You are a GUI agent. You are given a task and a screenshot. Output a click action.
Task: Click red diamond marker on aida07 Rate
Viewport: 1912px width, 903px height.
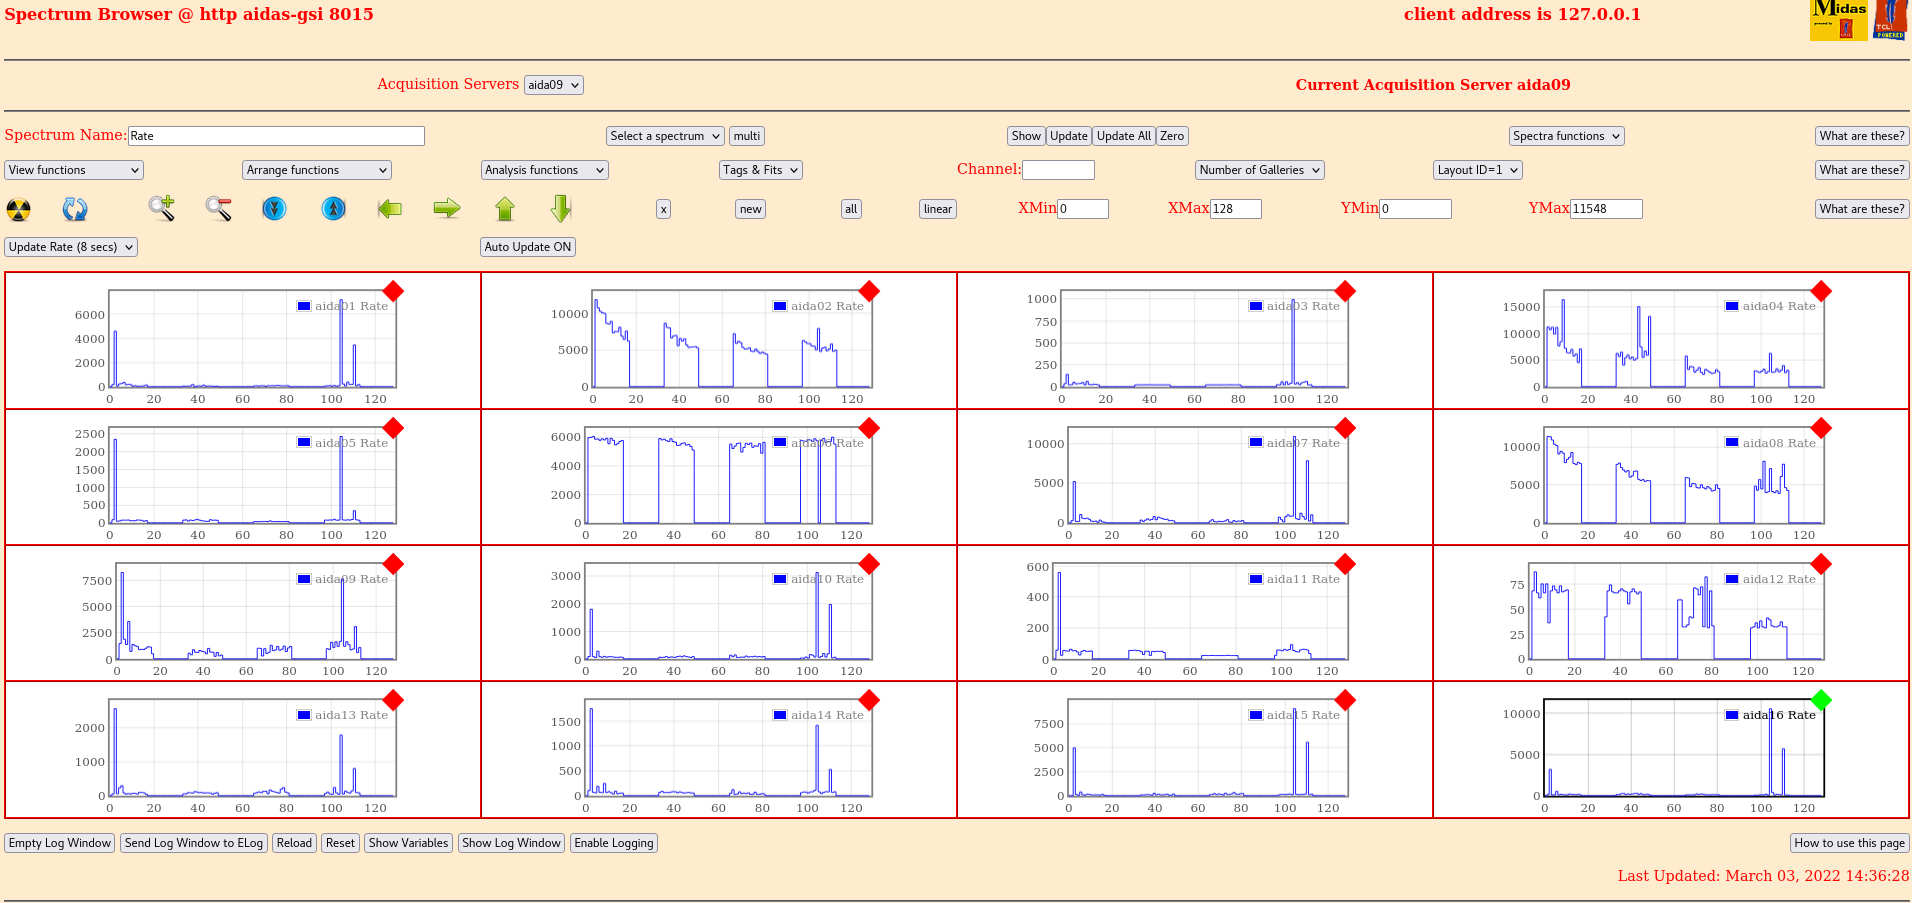(x=1345, y=428)
